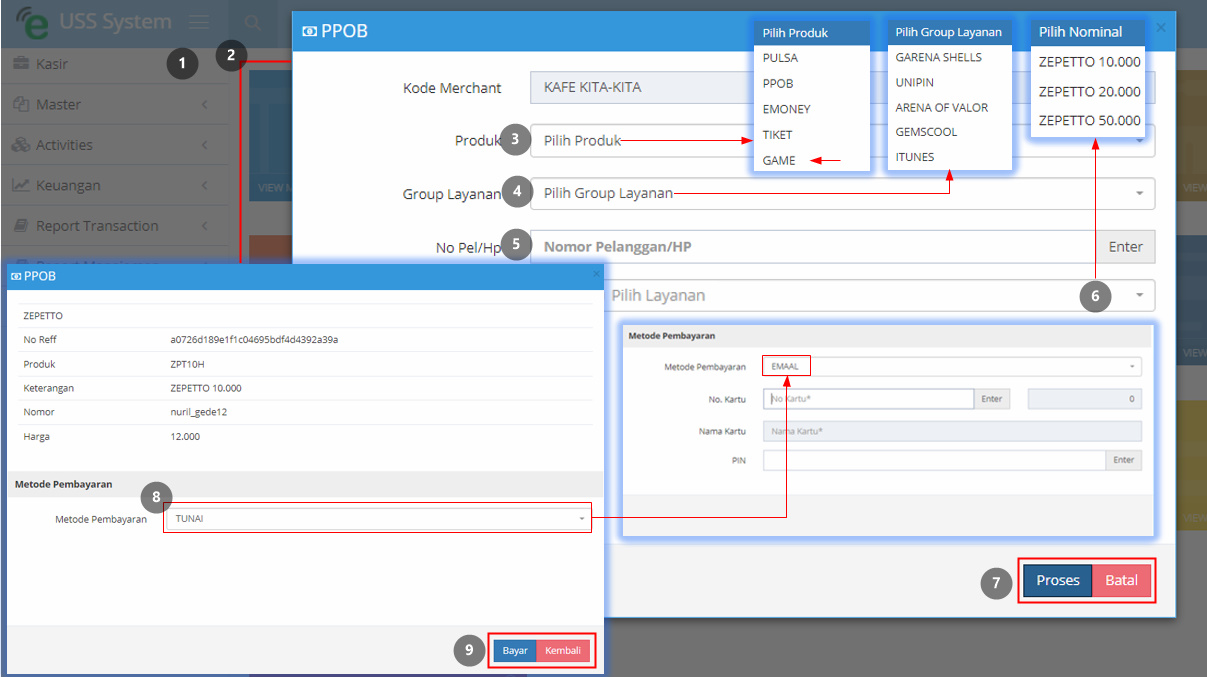Viewport: 1207px width, 677px height.
Task: Select GAME from product list
Action: tap(780, 160)
